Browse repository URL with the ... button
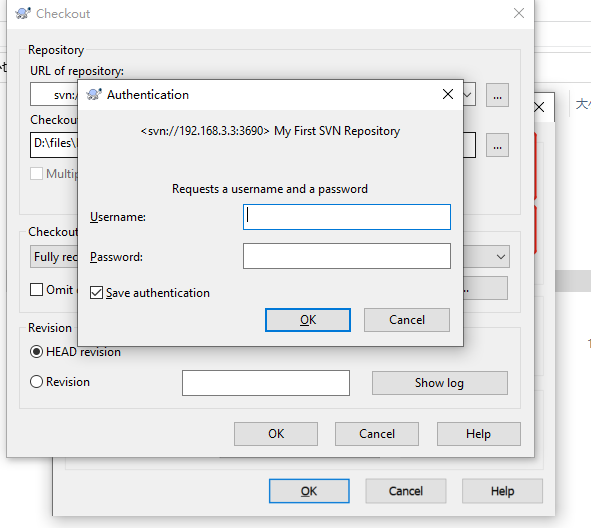Viewport: 591px width, 528px height. (x=497, y=95)
